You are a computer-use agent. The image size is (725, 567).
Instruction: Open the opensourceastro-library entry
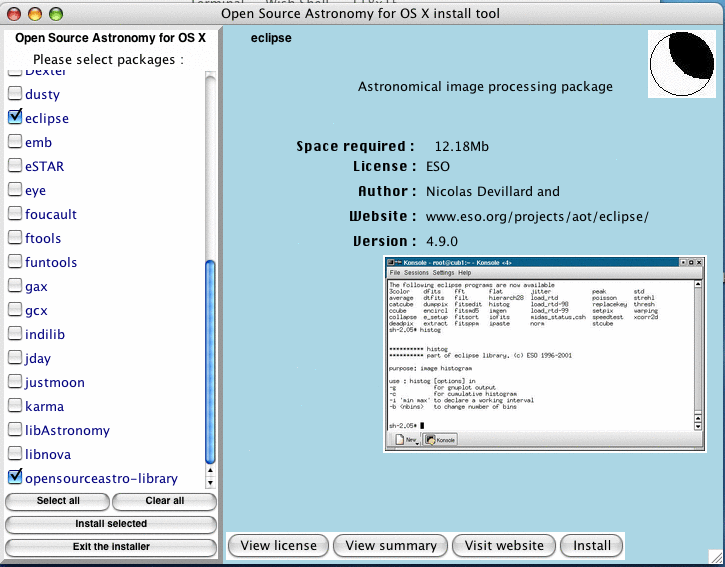(101, 479)
